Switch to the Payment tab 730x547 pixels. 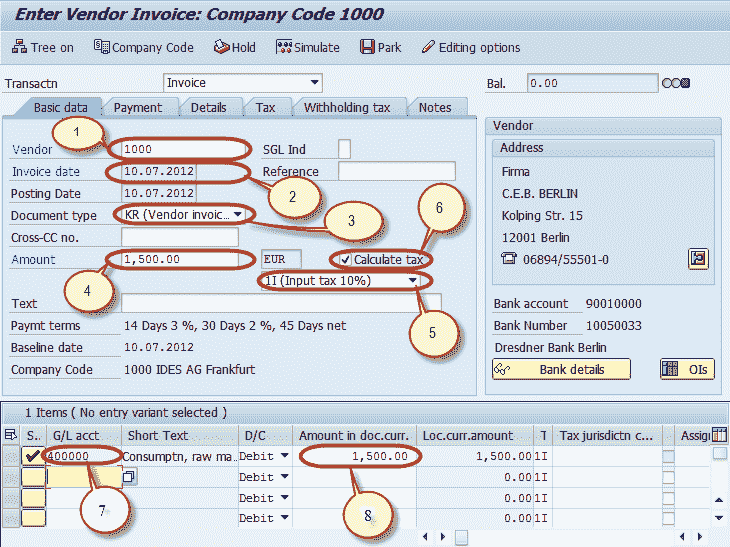pyautogui.click(x=138, y=108)
